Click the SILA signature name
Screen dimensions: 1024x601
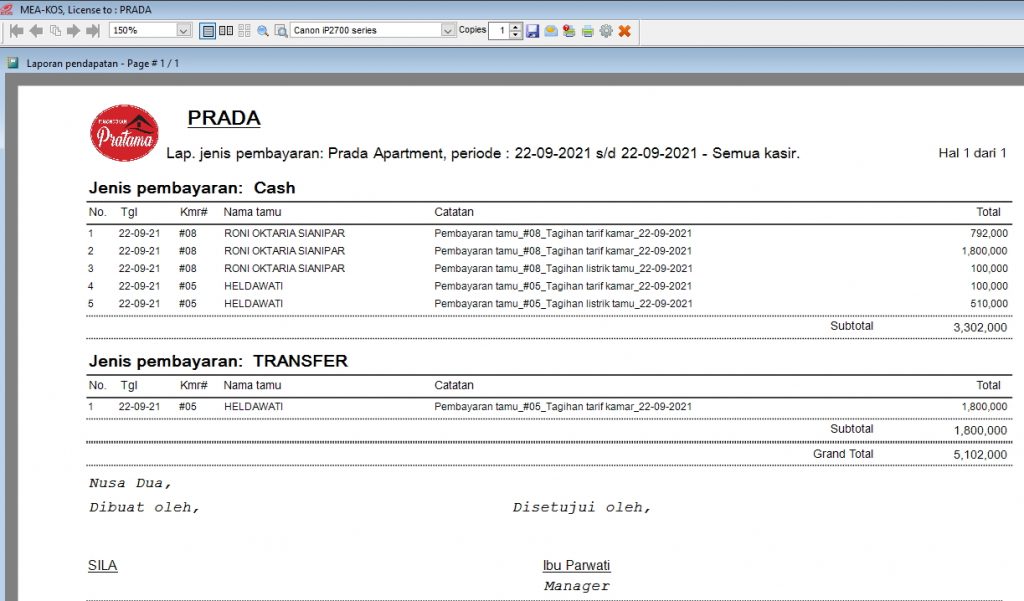pos(103,566)
